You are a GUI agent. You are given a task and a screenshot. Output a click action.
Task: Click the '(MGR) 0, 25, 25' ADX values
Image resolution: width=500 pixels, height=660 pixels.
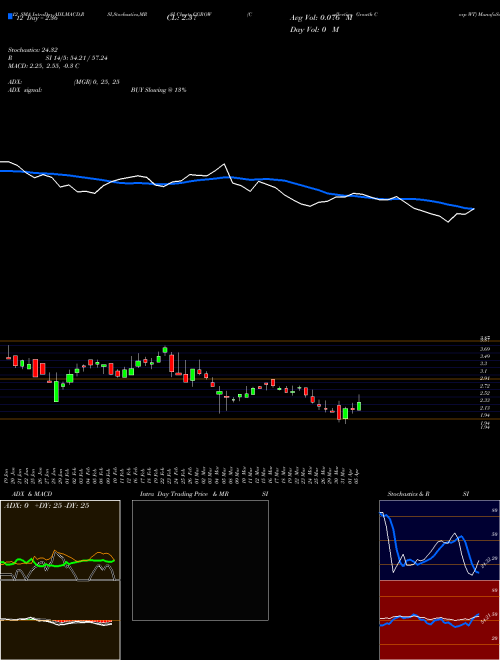[x=97, y=82]
